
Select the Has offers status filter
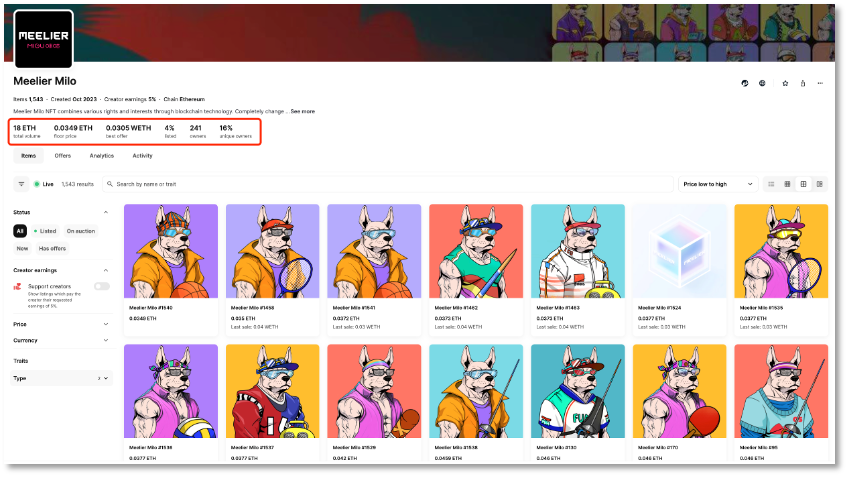click(52, 248)
